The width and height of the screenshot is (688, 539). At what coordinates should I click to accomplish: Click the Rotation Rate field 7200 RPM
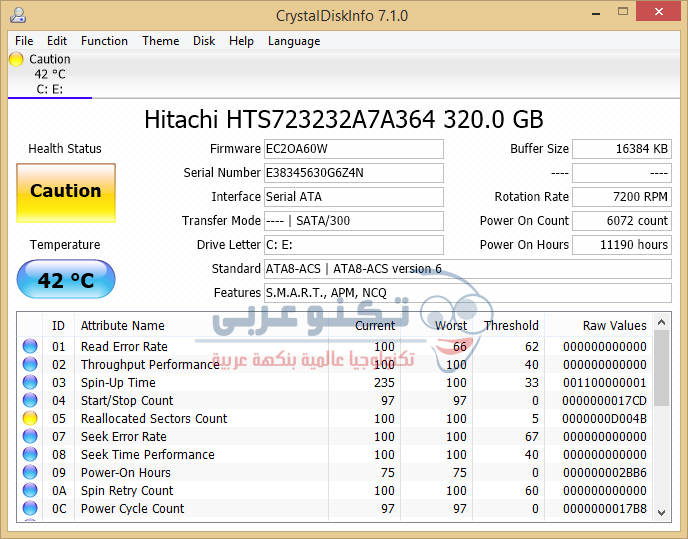[622, 197]
